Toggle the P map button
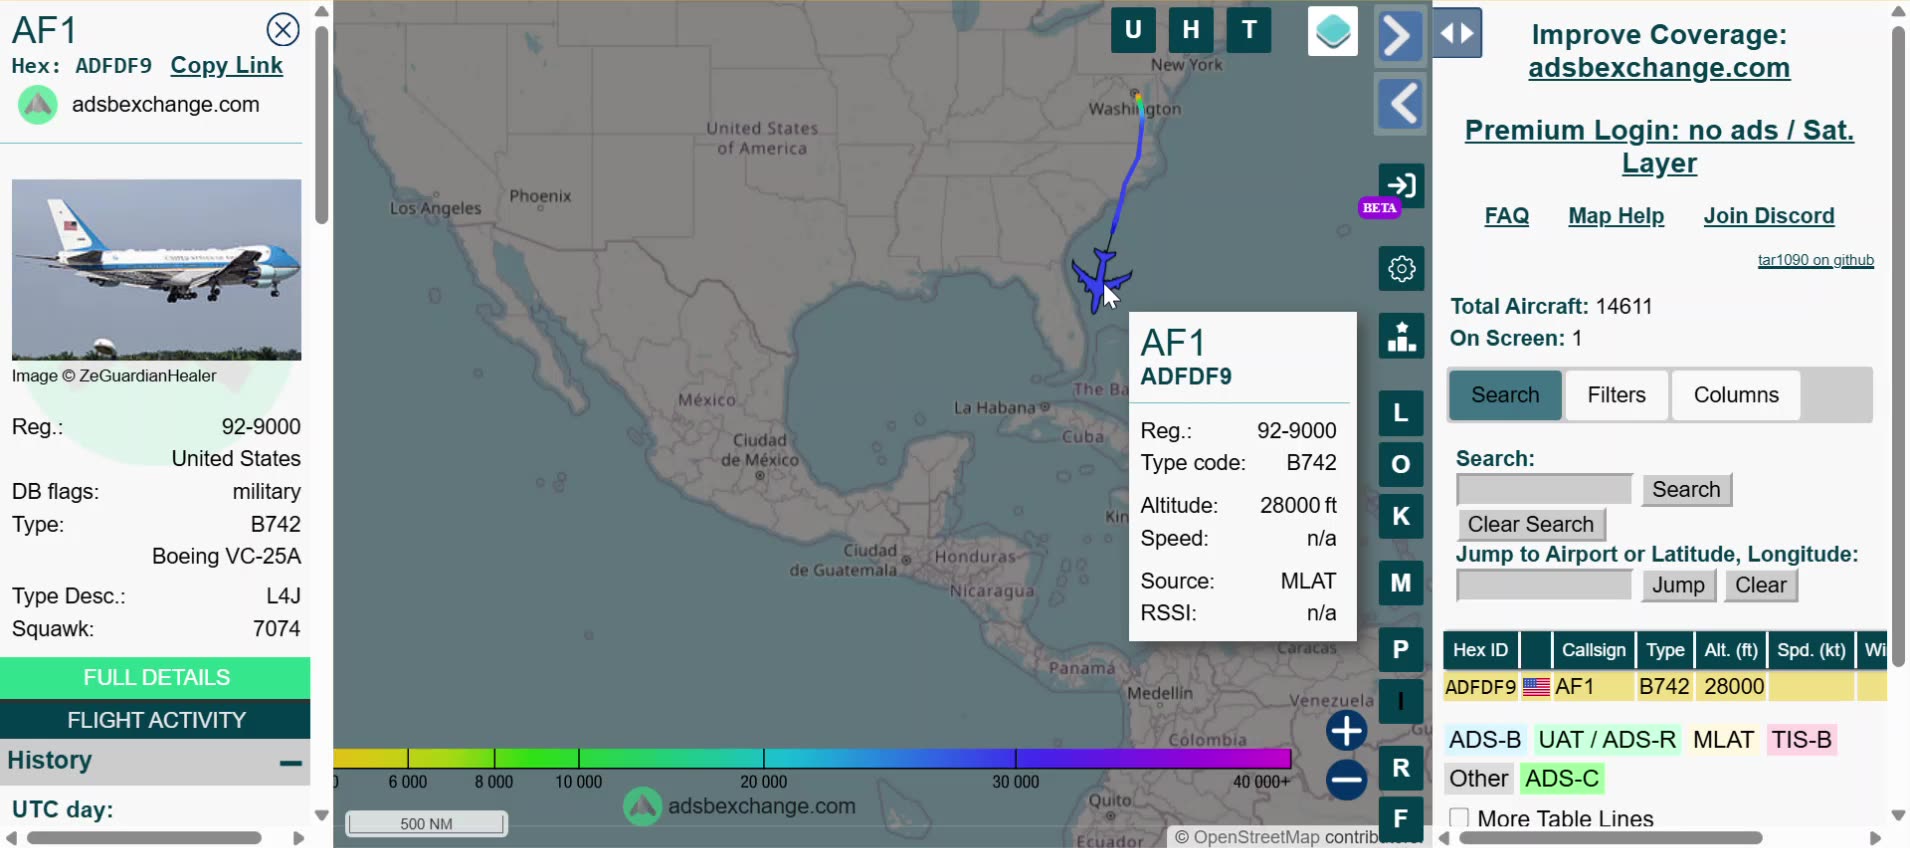 point(1401,650)
